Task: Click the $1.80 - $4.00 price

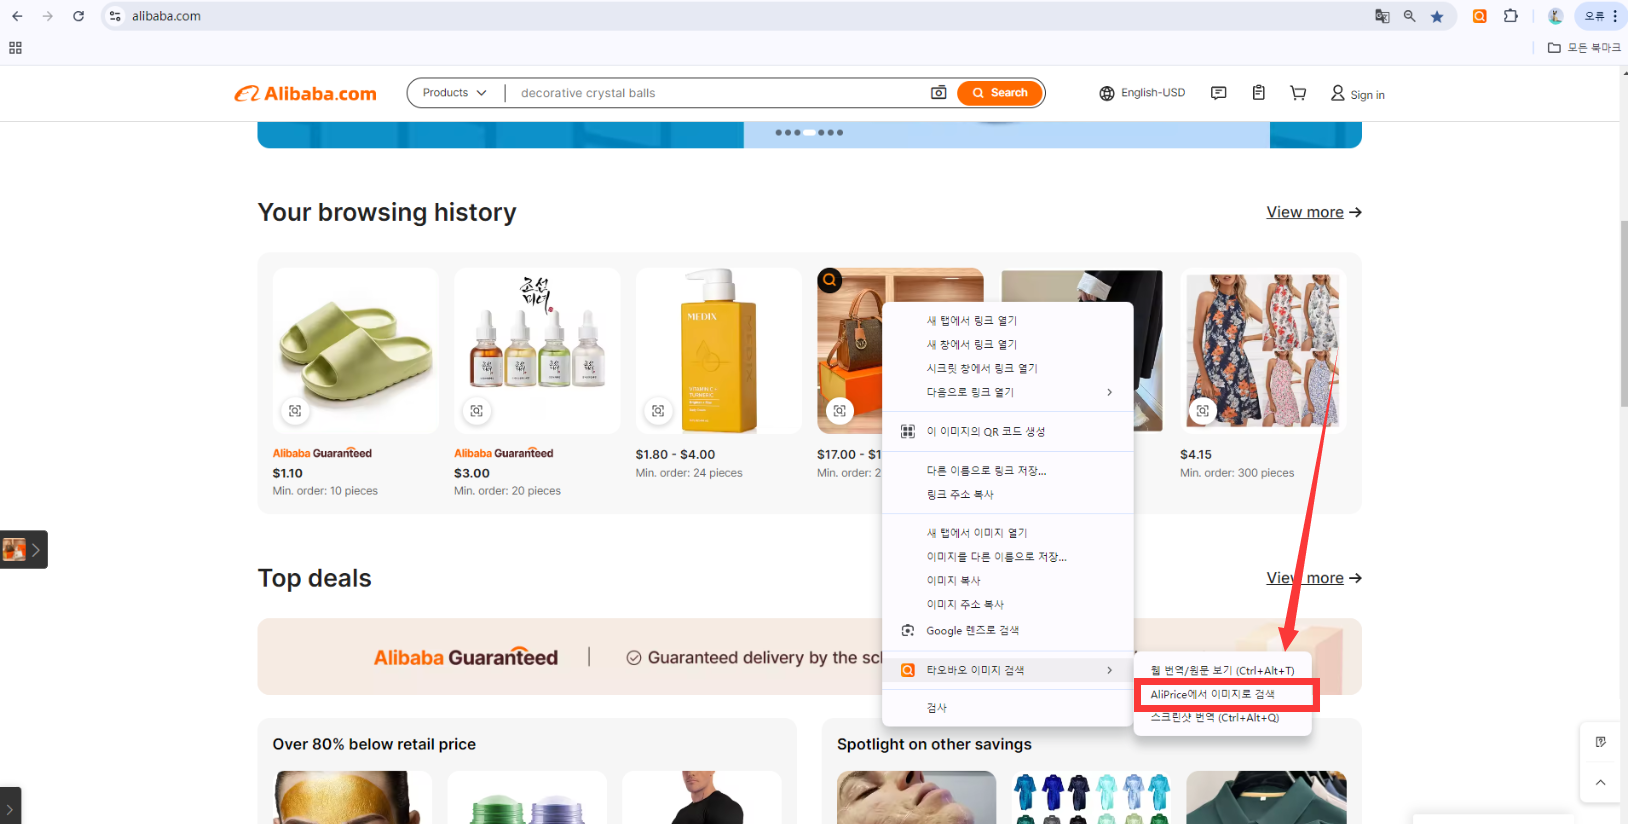Action: pyautogui.click(x=676, y=455)
